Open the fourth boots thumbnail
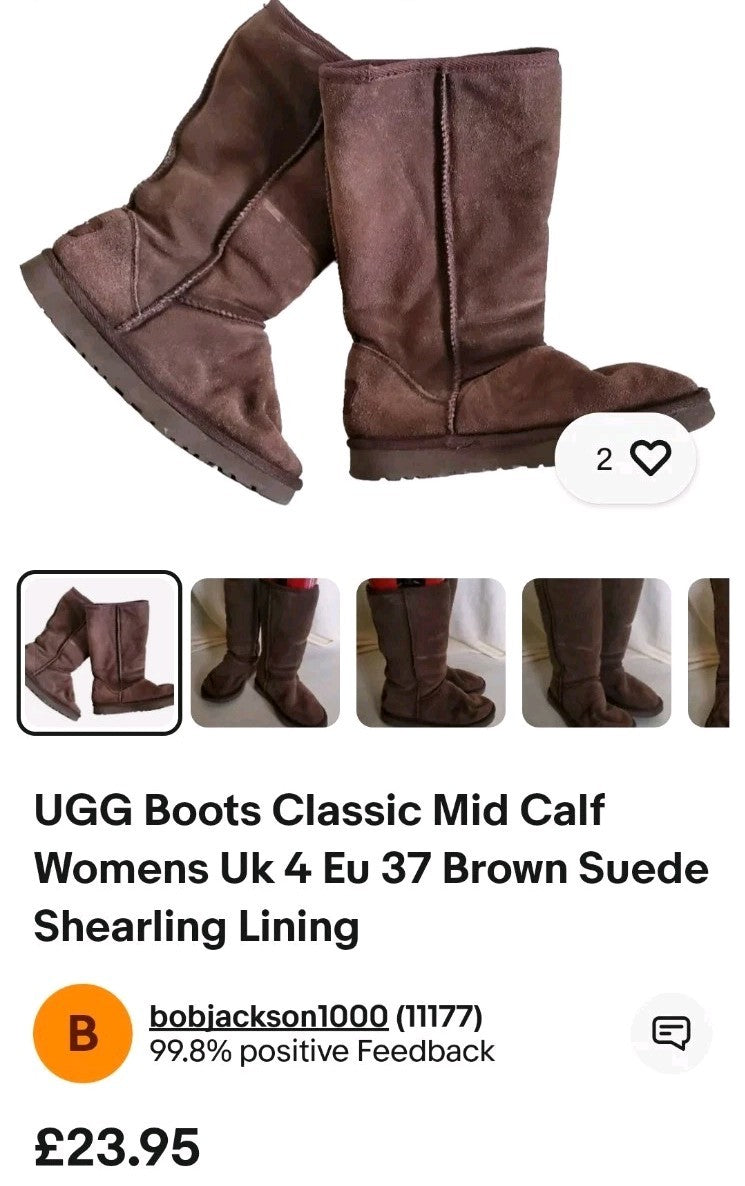This screenshot has height=1186, width=745. (596, 653)
